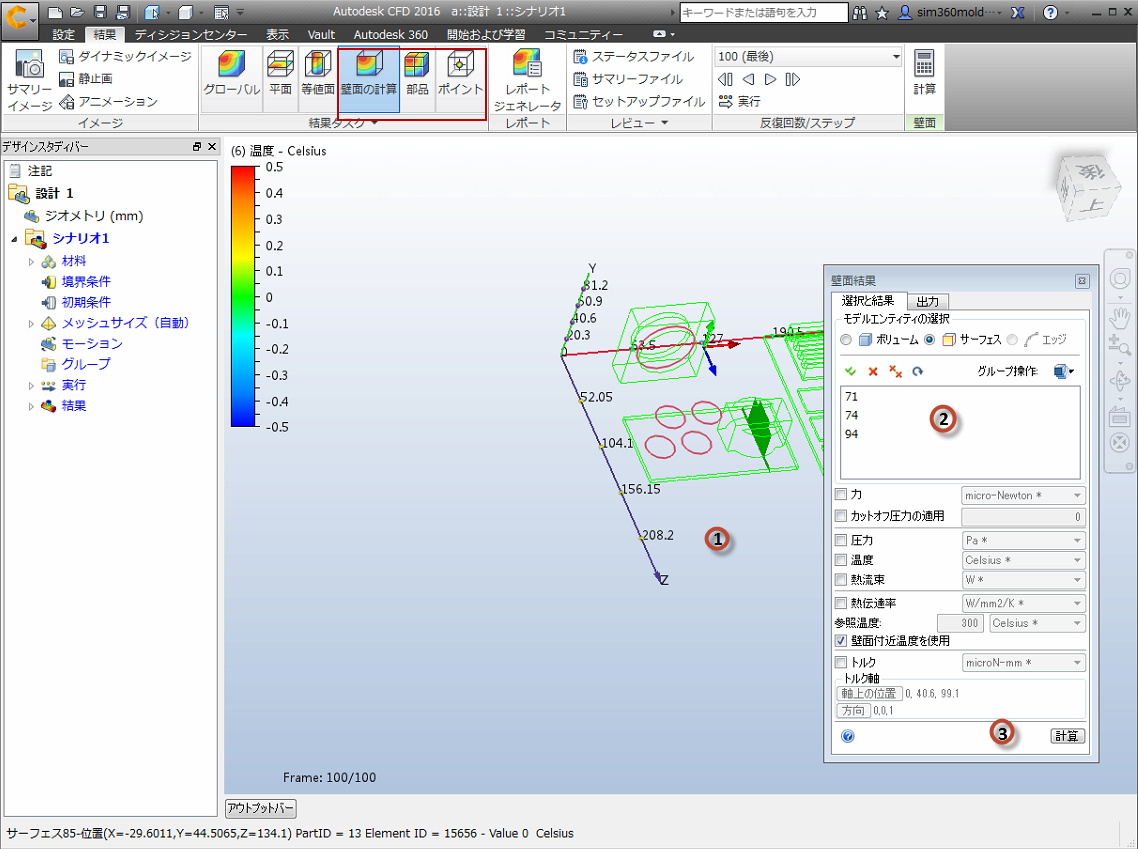Enable the 温度 (Temperature) checkbox
Screen dimensions: 1138x849
point(841,559)
